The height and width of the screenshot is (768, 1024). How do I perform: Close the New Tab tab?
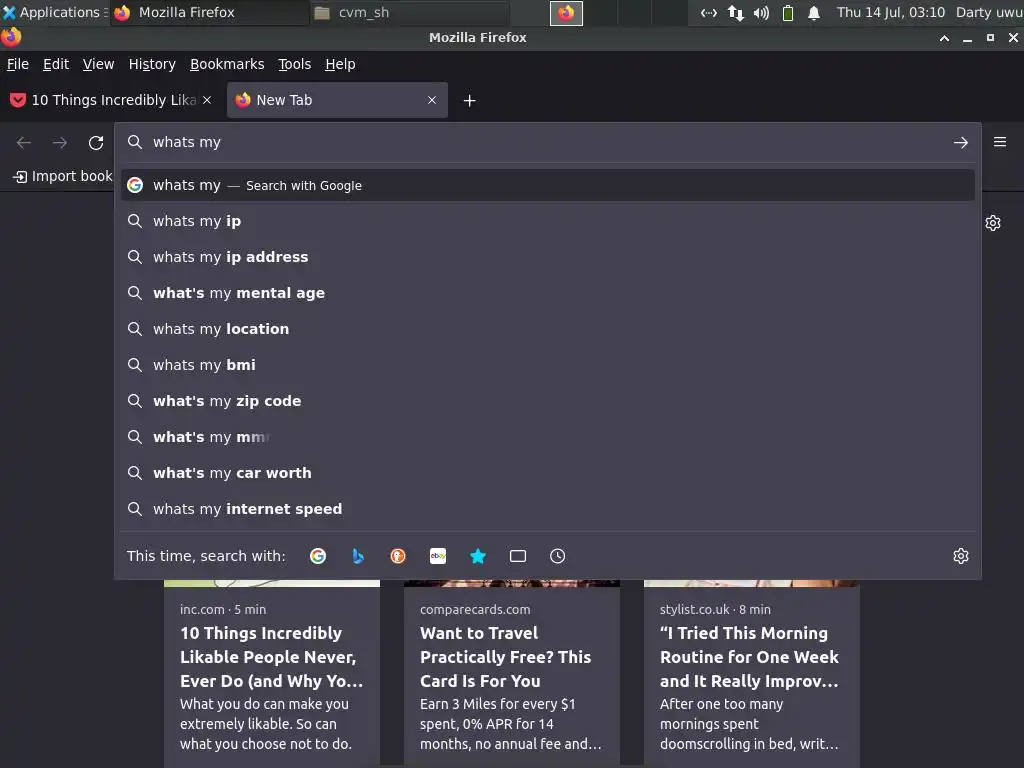point(432,100)
